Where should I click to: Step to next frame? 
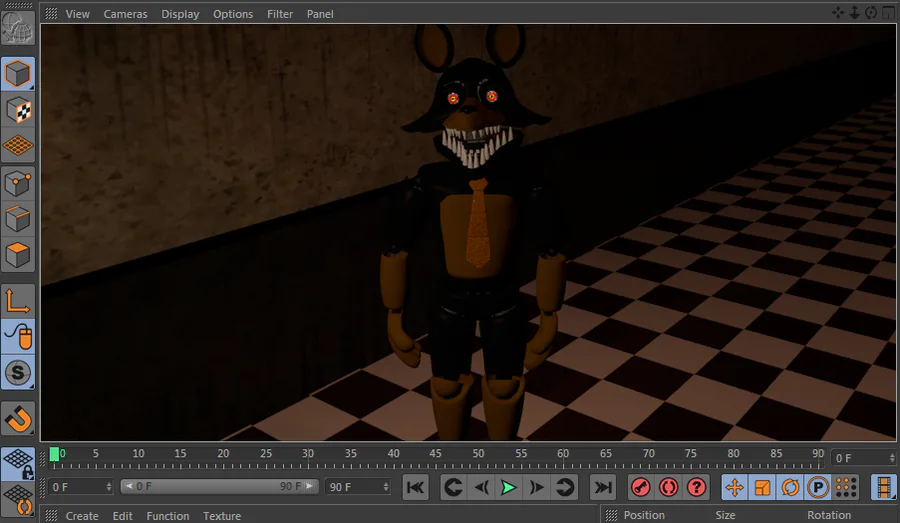click(x=537, y=487)
